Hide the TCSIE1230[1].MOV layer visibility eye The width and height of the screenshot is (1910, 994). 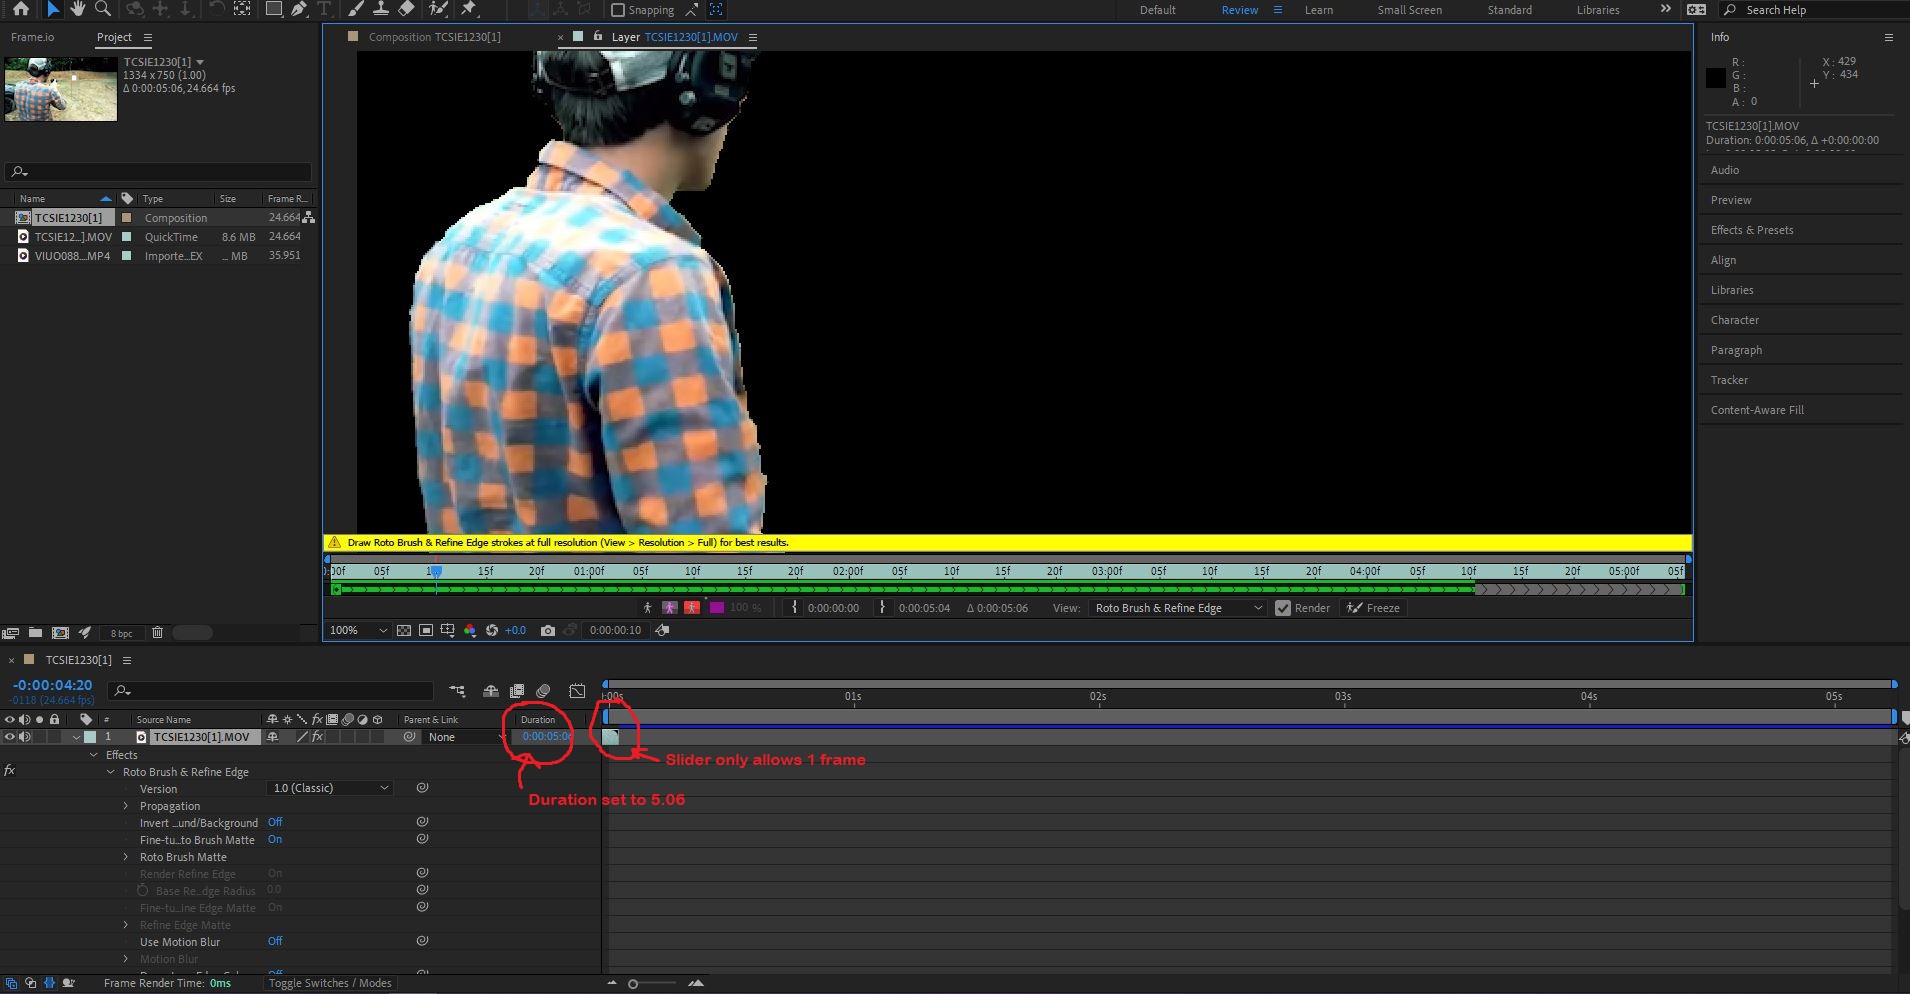(x=9, y=737)
